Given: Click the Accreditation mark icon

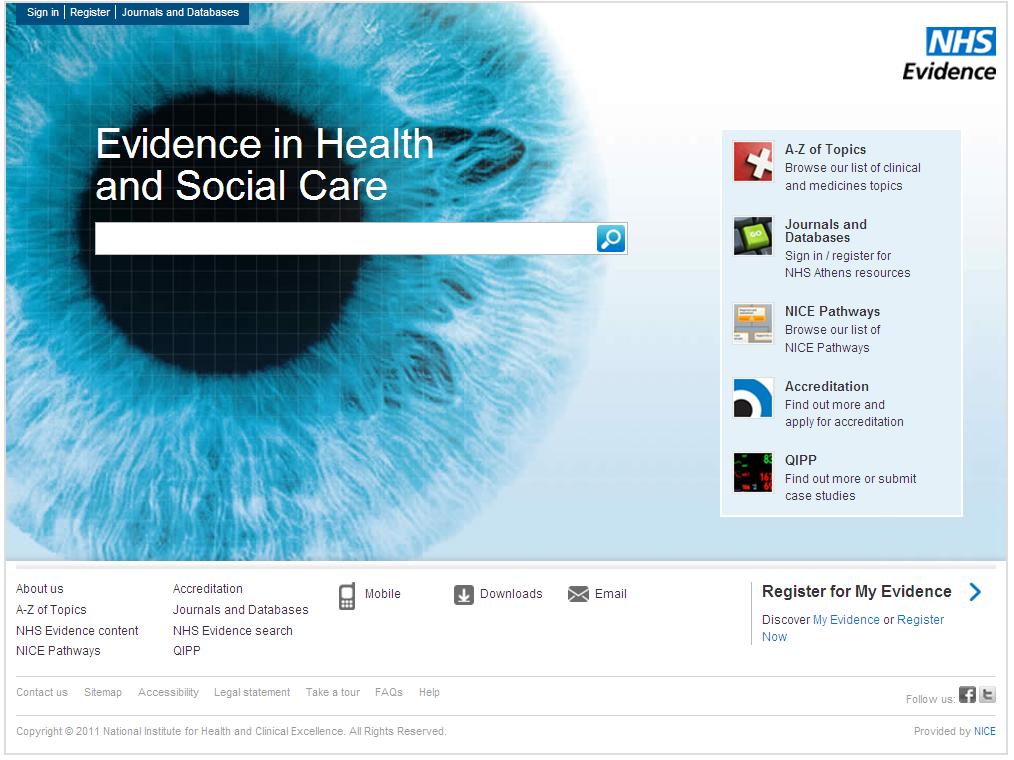Looking at the screenshot, I should point(753,398).
